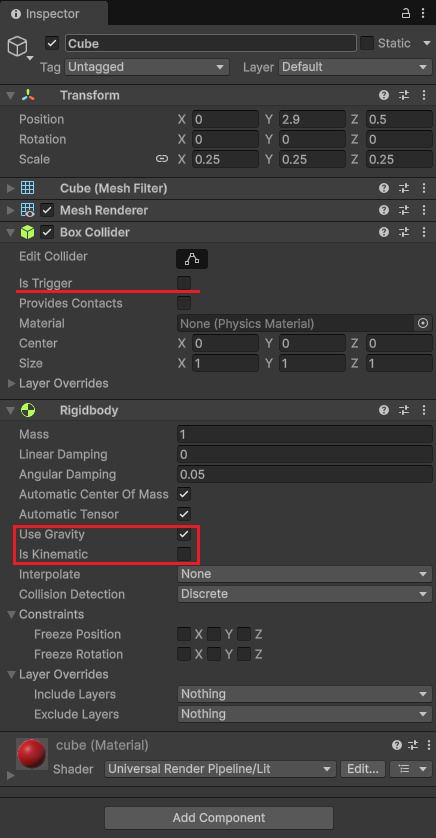Image resolution: width=436 pixels, height=838 pixels.
Task: Click the Physics Material object picker circle
Action: pos(423,323)
